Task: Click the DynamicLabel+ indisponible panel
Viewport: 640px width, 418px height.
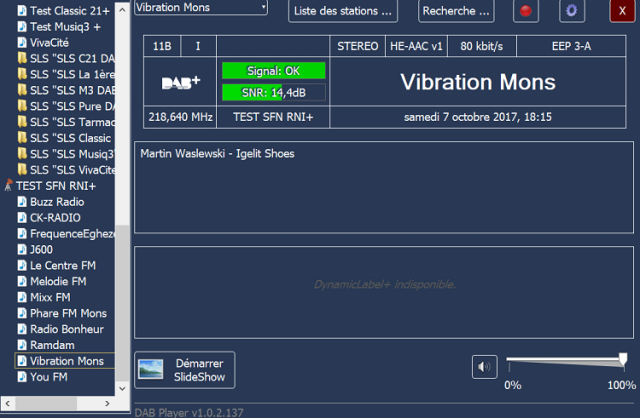Action: pyautogui.click(x=384, y=292)
